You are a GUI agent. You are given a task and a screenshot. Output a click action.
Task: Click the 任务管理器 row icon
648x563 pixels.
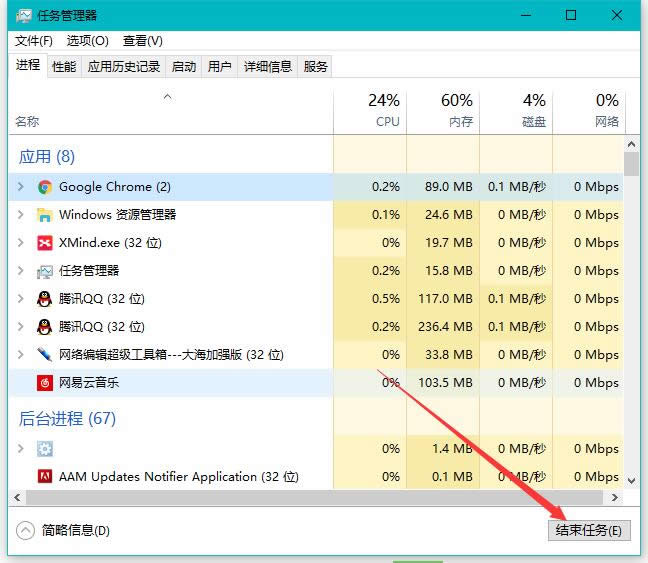click(45, 271)
